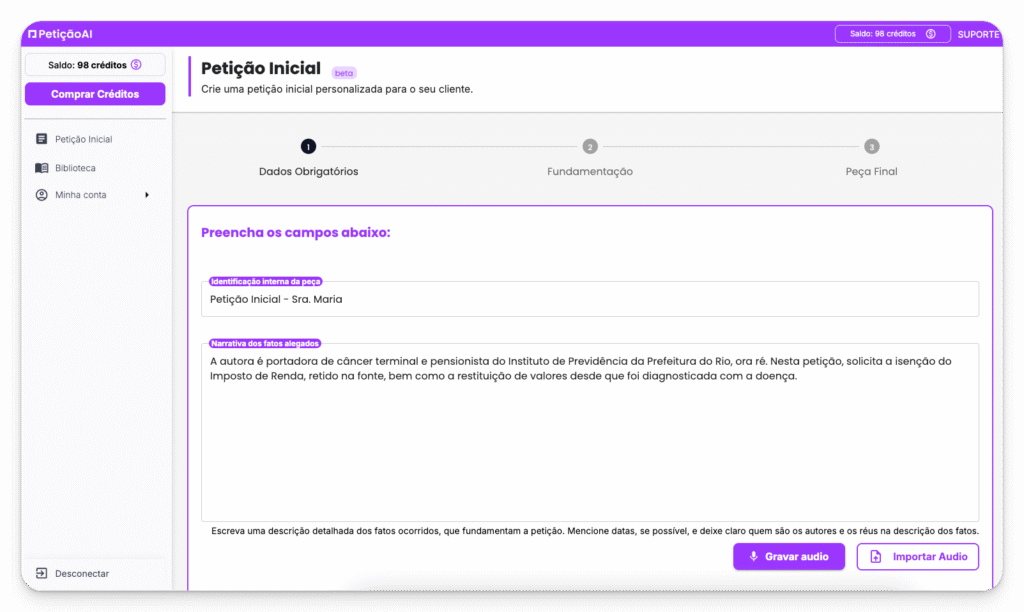Click the Desconectar label in the sidebar
Screen dimensions: 1024x612
pos(82,574)
